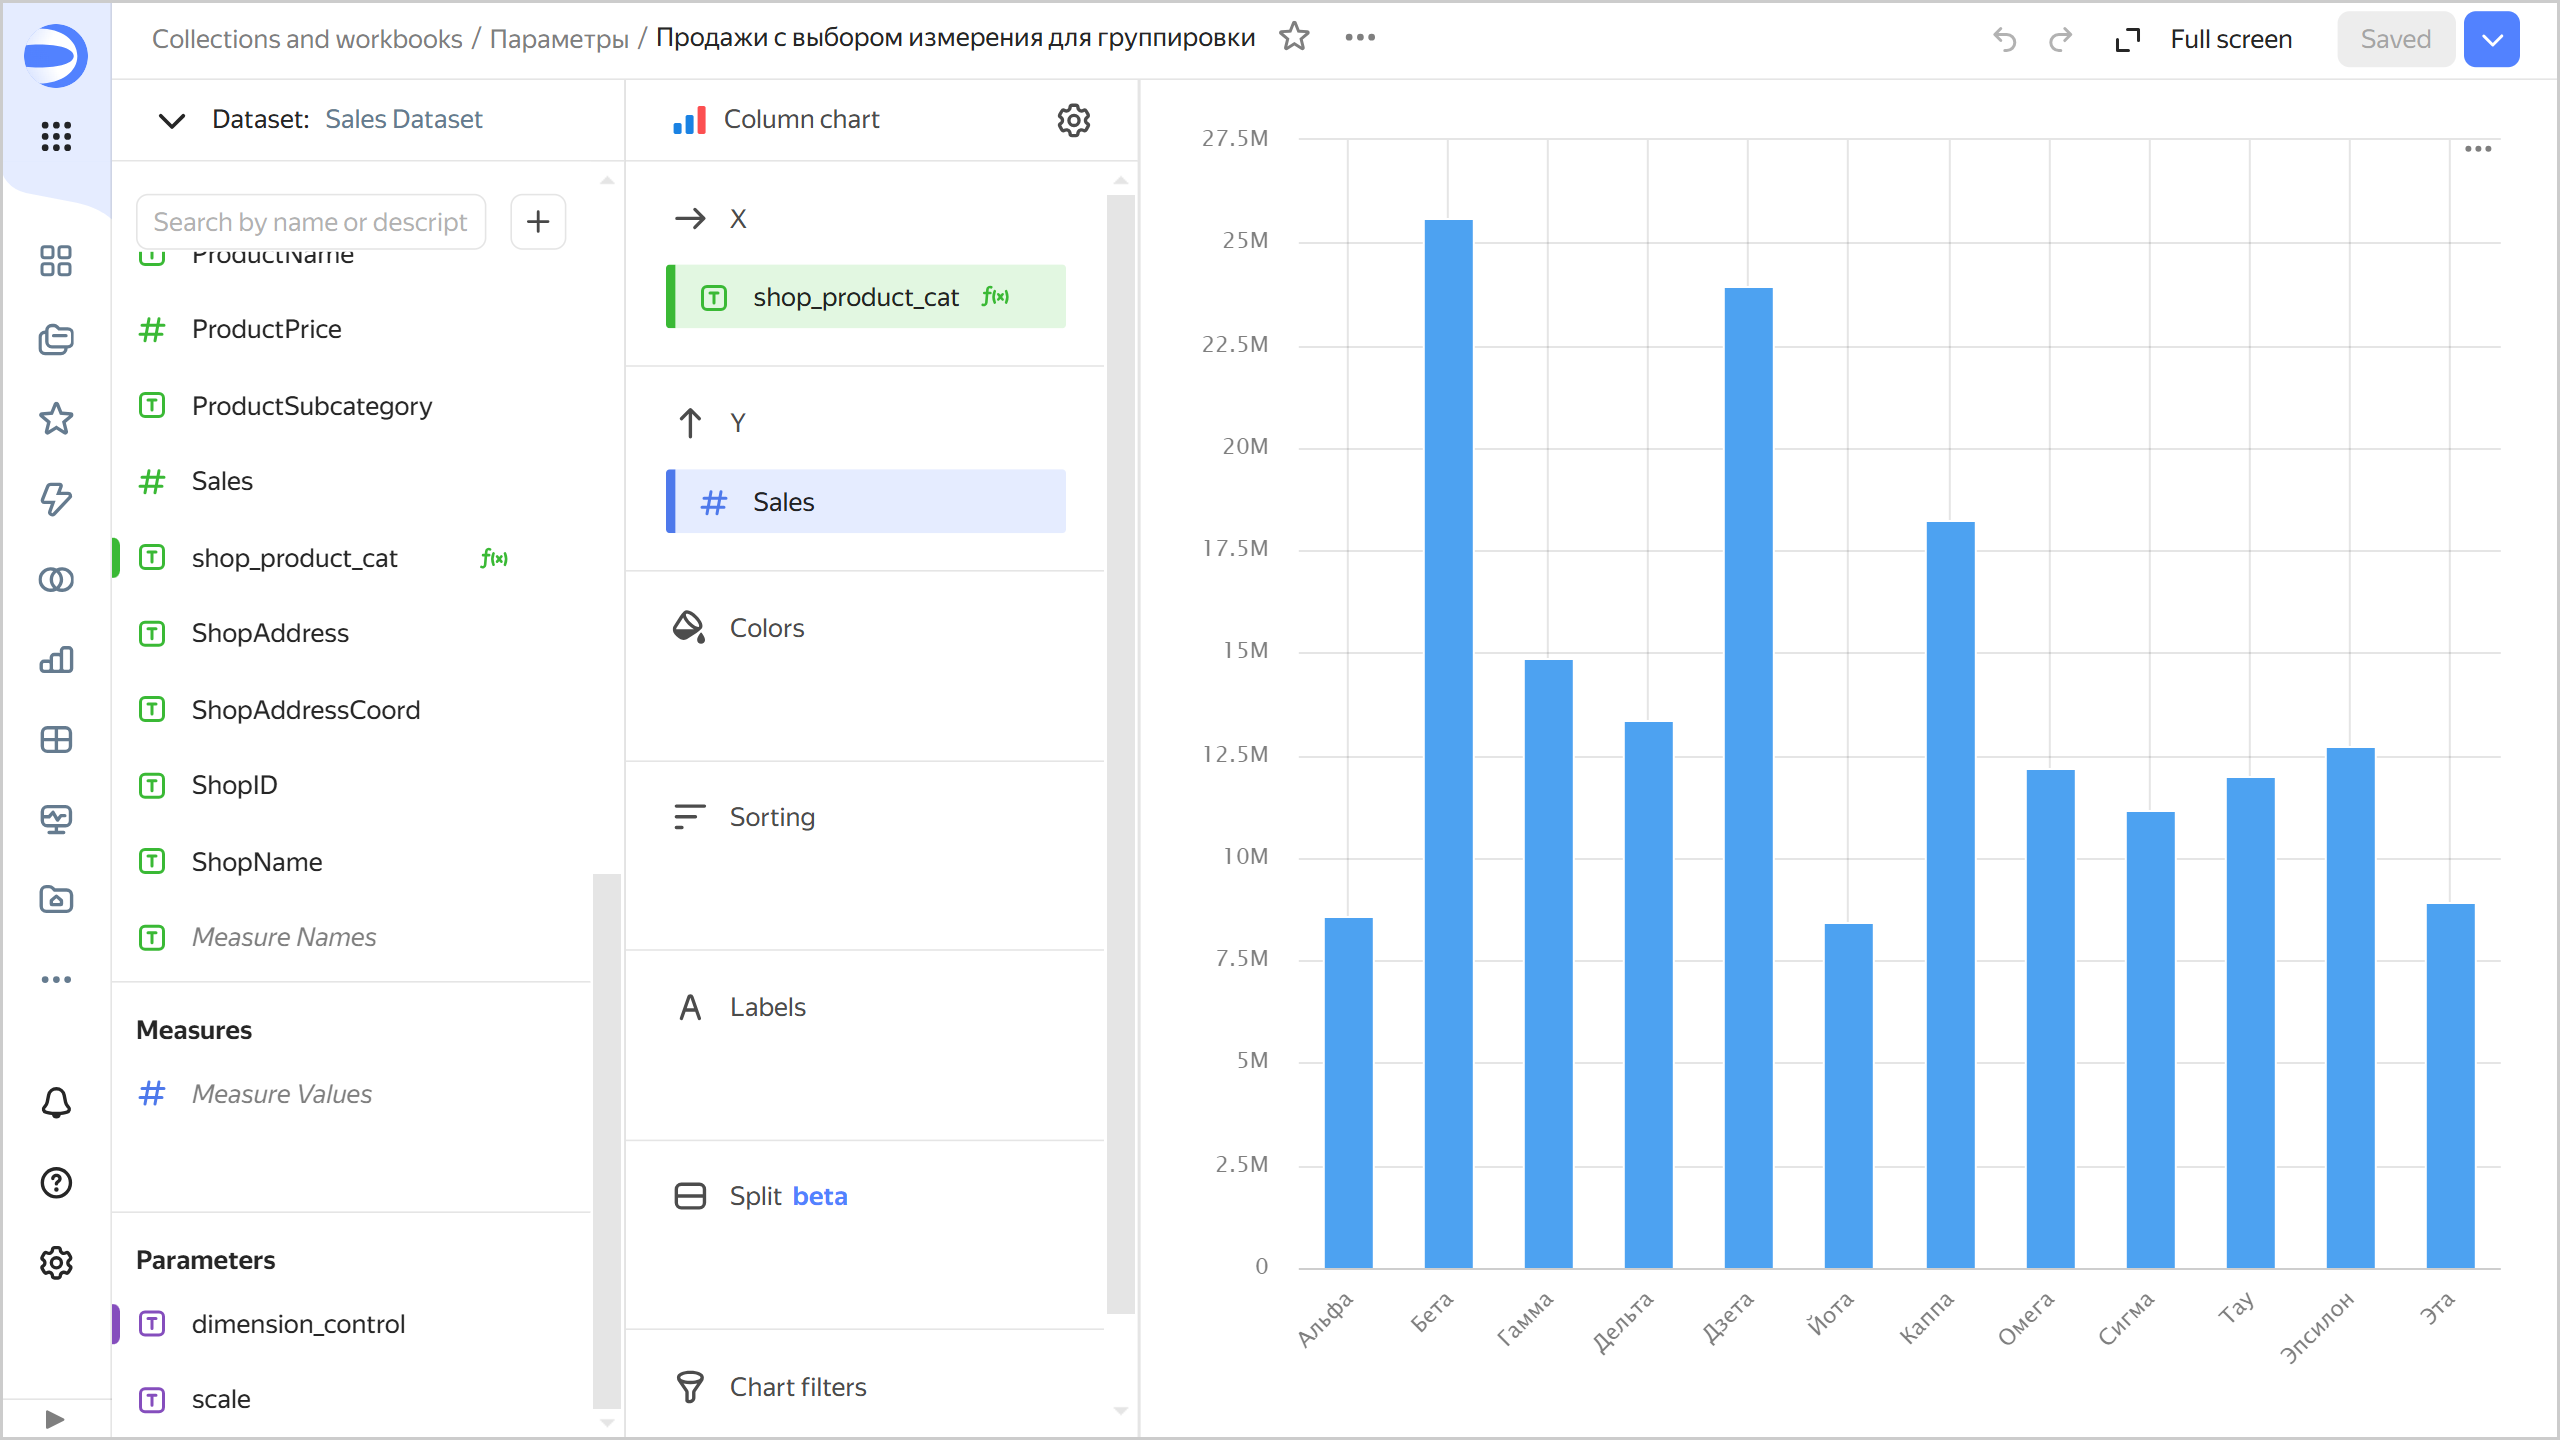Open Column chart type selector

click(x=800, y=120)
